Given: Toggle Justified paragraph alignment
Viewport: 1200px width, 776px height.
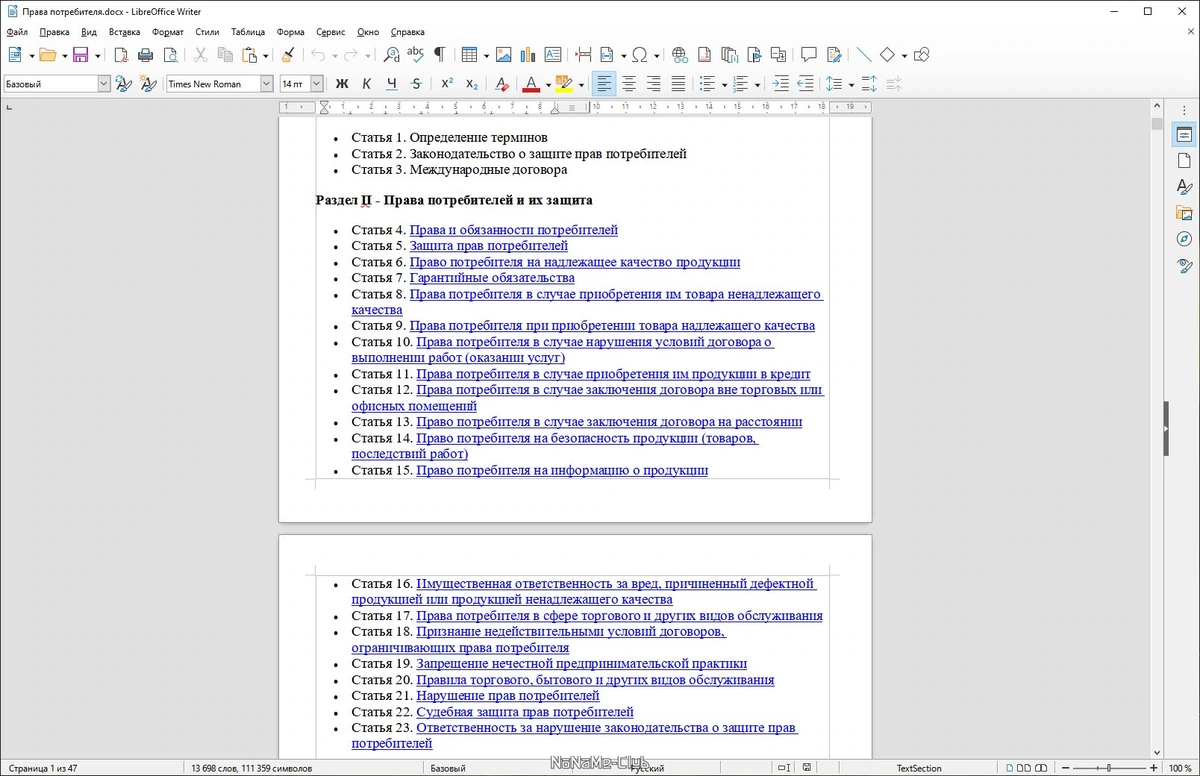Looking at the screenshot, I should pyautogui.click(x=678, y=84).
